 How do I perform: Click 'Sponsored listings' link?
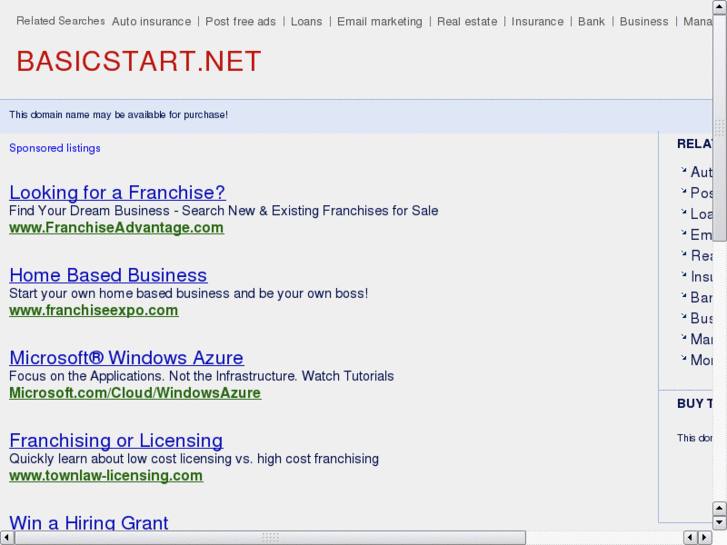[55, 148]
